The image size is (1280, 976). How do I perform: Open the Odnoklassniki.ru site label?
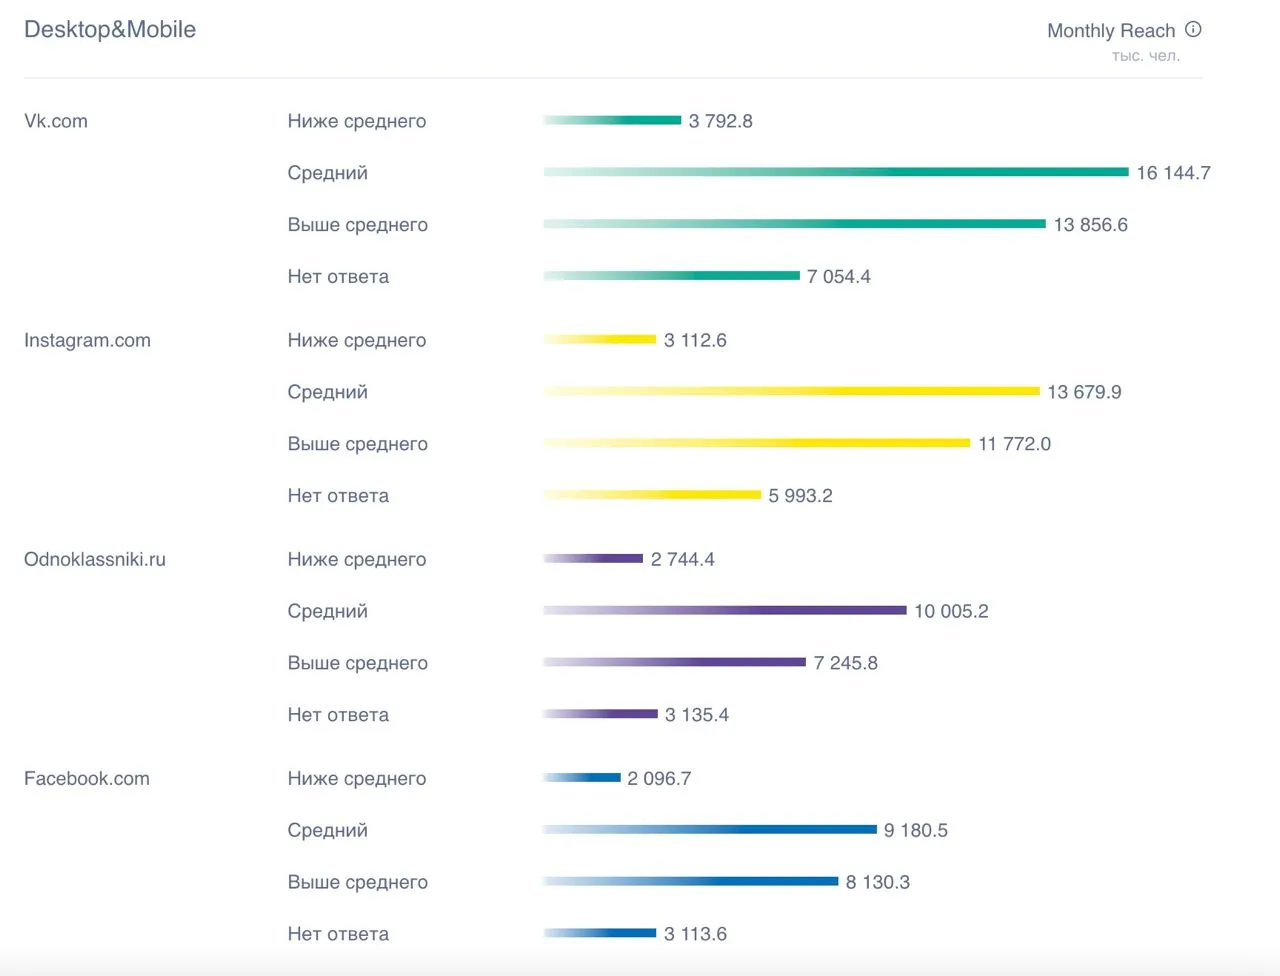coord(95,559)
